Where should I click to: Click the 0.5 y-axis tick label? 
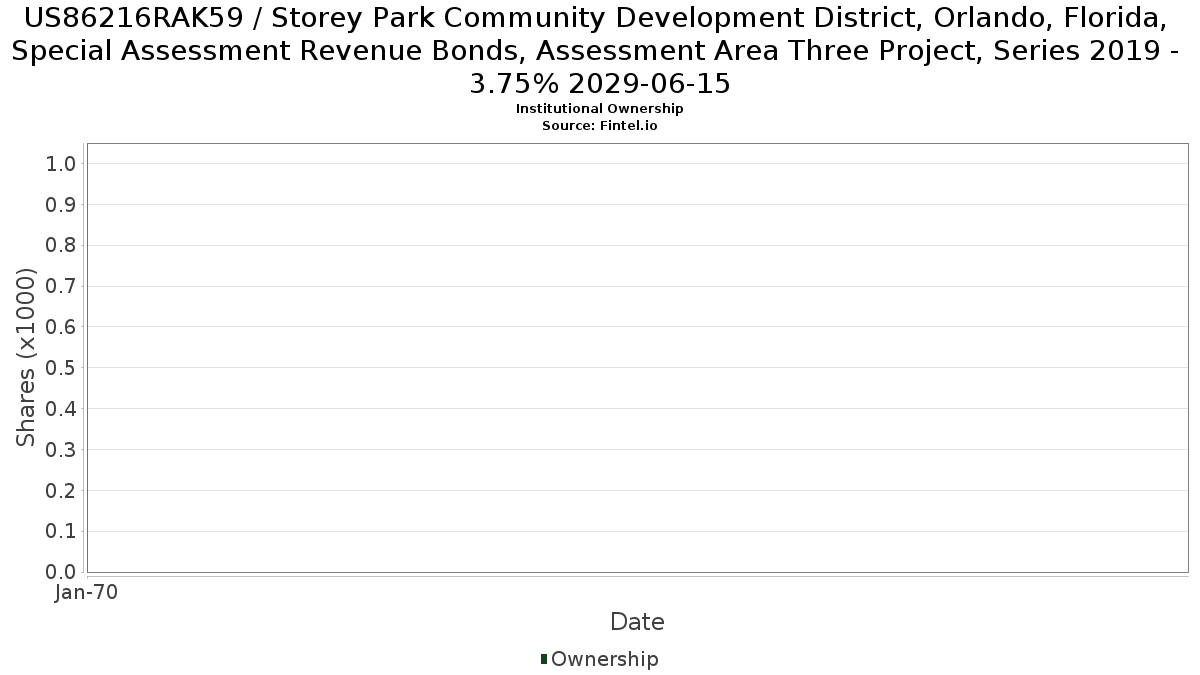61,368
